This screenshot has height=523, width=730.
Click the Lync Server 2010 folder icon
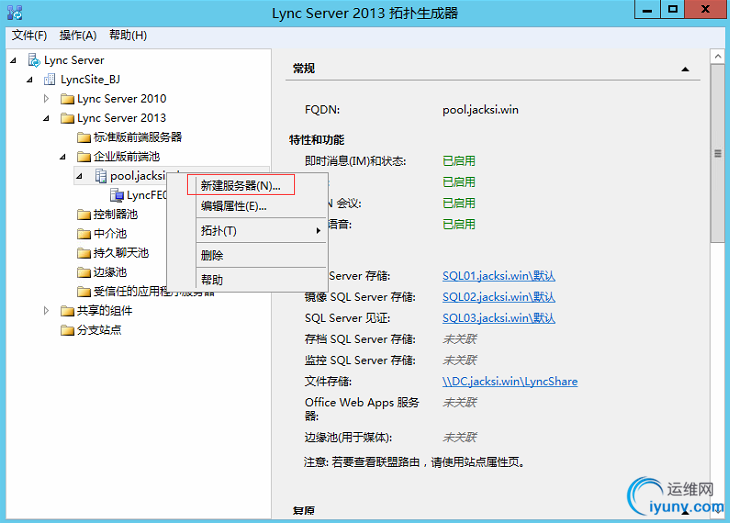click(x=68, y=99)
